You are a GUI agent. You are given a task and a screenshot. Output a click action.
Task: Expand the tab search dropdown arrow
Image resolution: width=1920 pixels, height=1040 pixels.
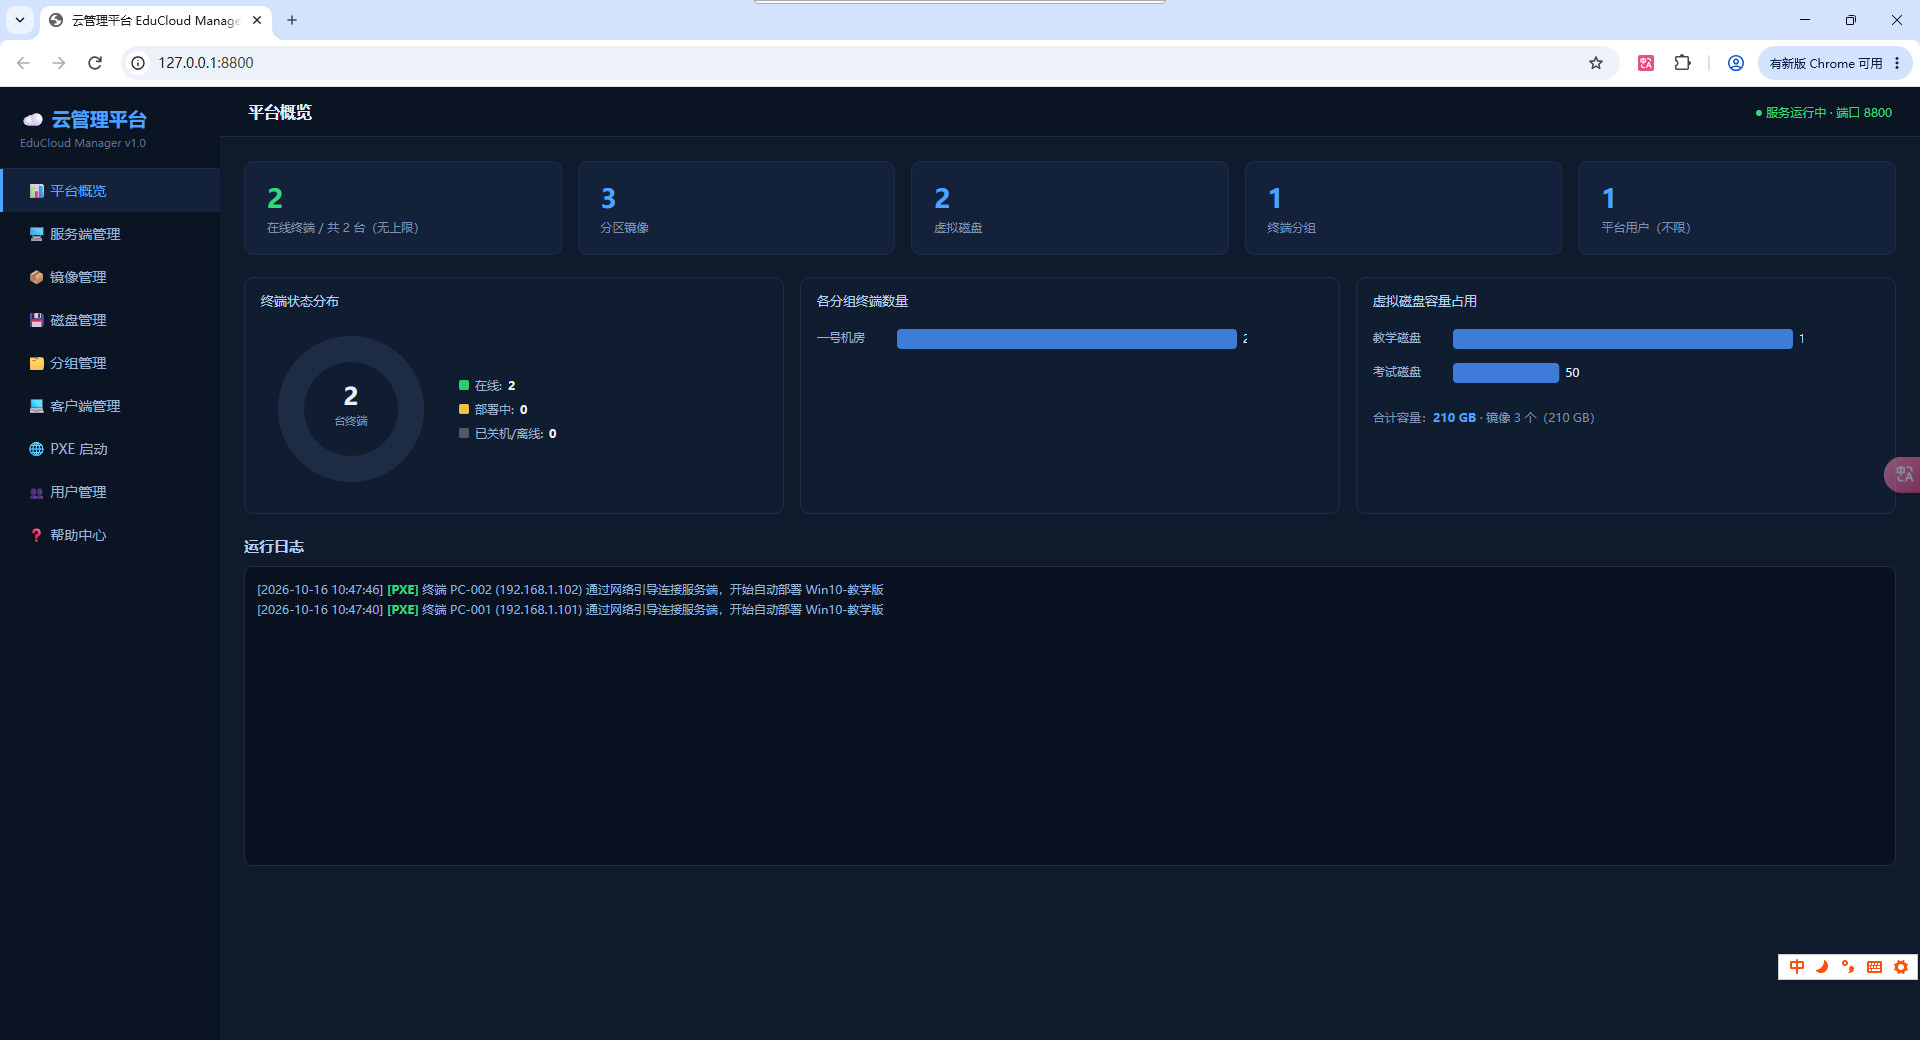20,20
